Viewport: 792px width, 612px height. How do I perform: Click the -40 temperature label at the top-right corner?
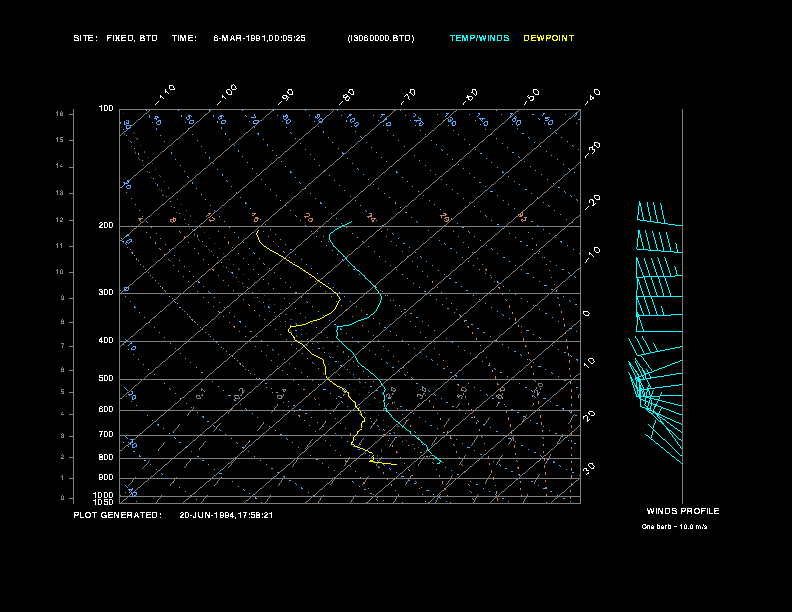click(593, 97)
